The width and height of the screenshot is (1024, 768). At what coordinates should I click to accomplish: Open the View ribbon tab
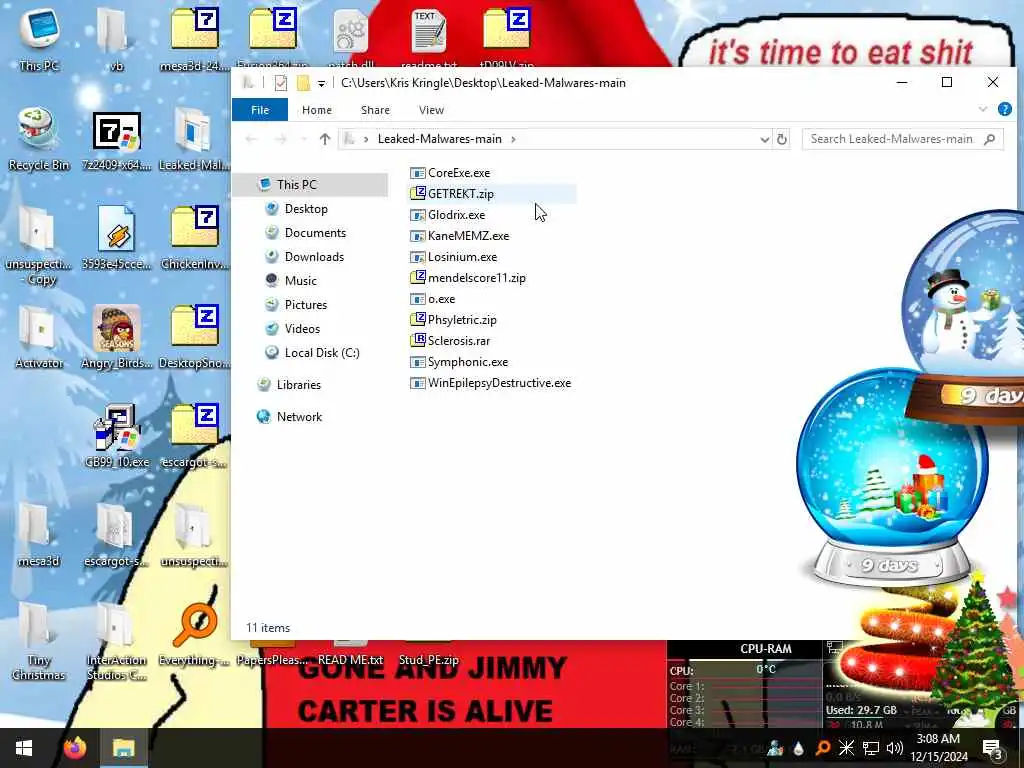pyautogui.click(x=431, y=110)
